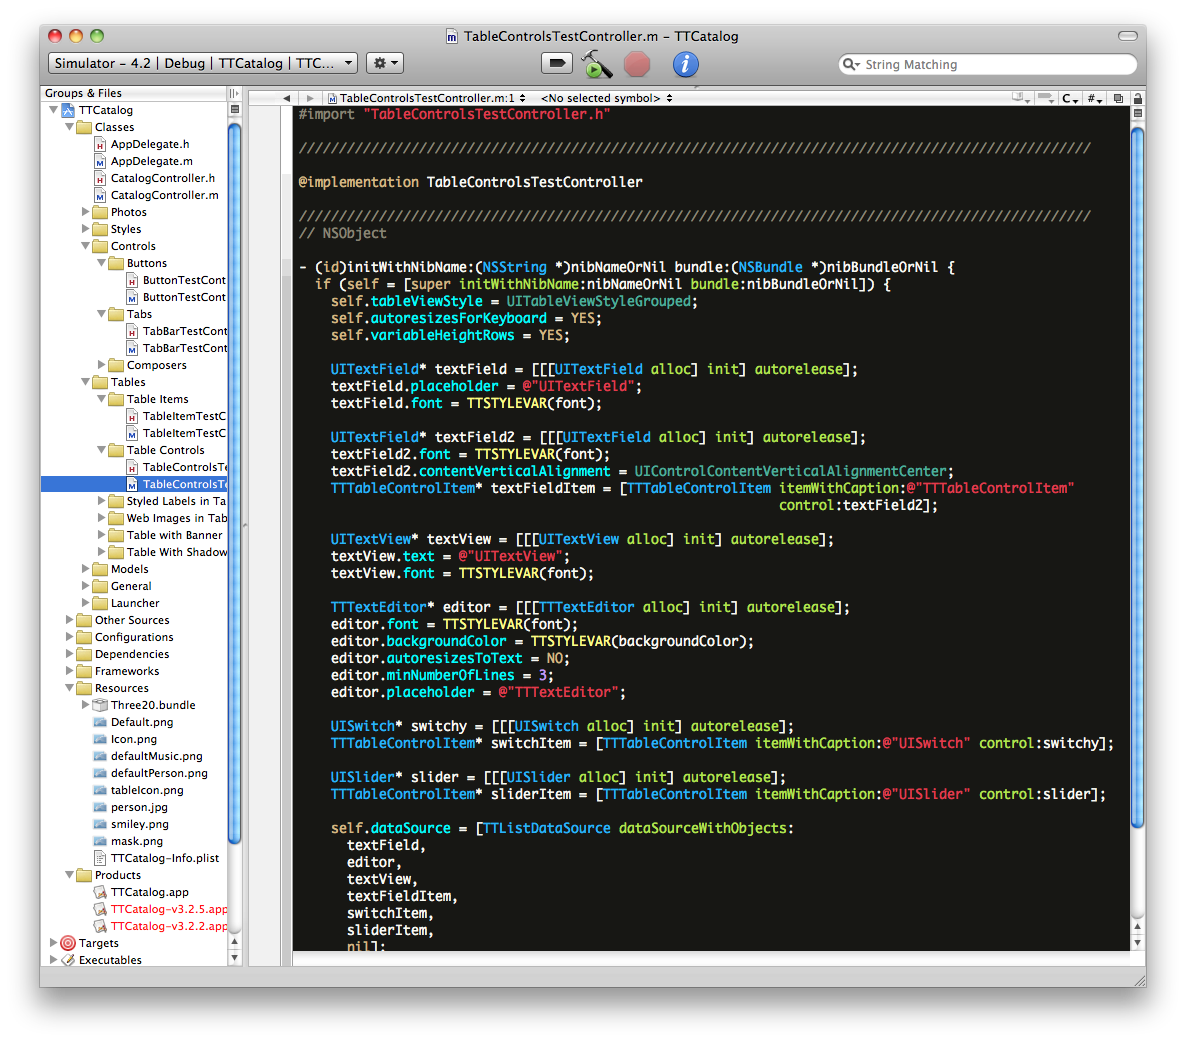1186x1042 pixels.
Task: Click the editor vertical scrollbar thumb
Action: point(1138,476)
